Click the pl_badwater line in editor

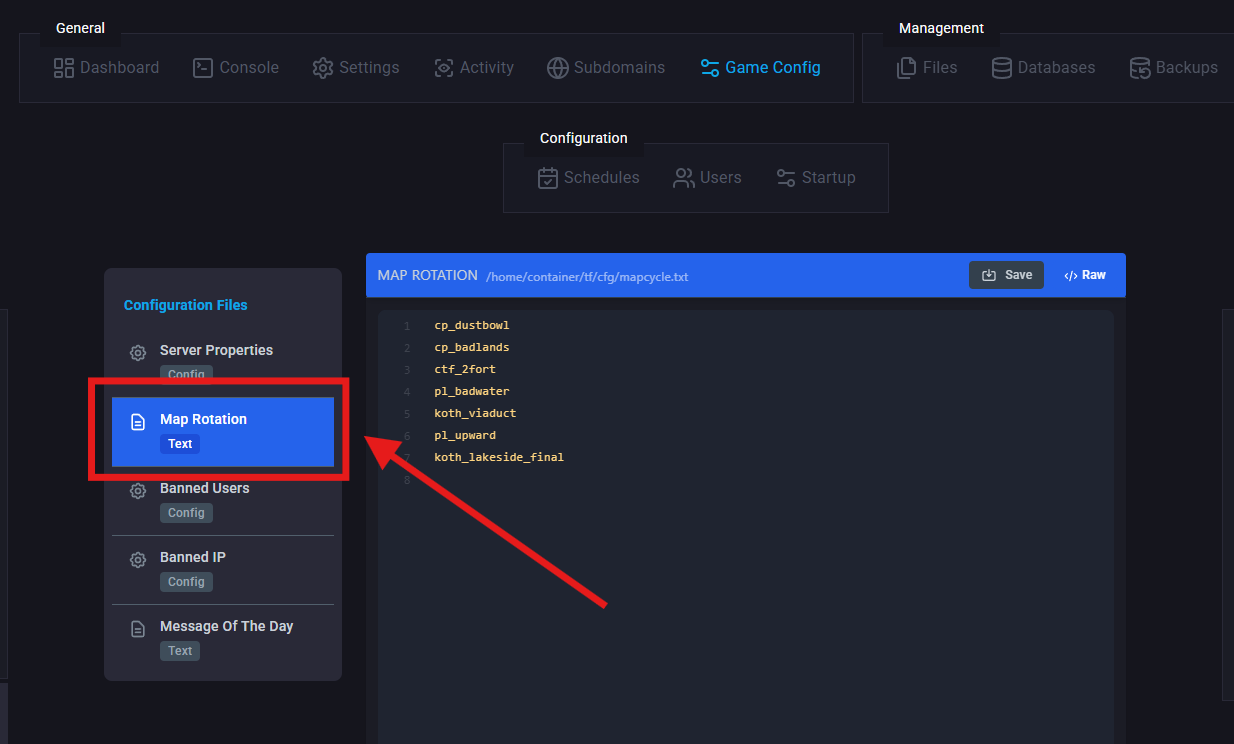click(x=472, y=392)
